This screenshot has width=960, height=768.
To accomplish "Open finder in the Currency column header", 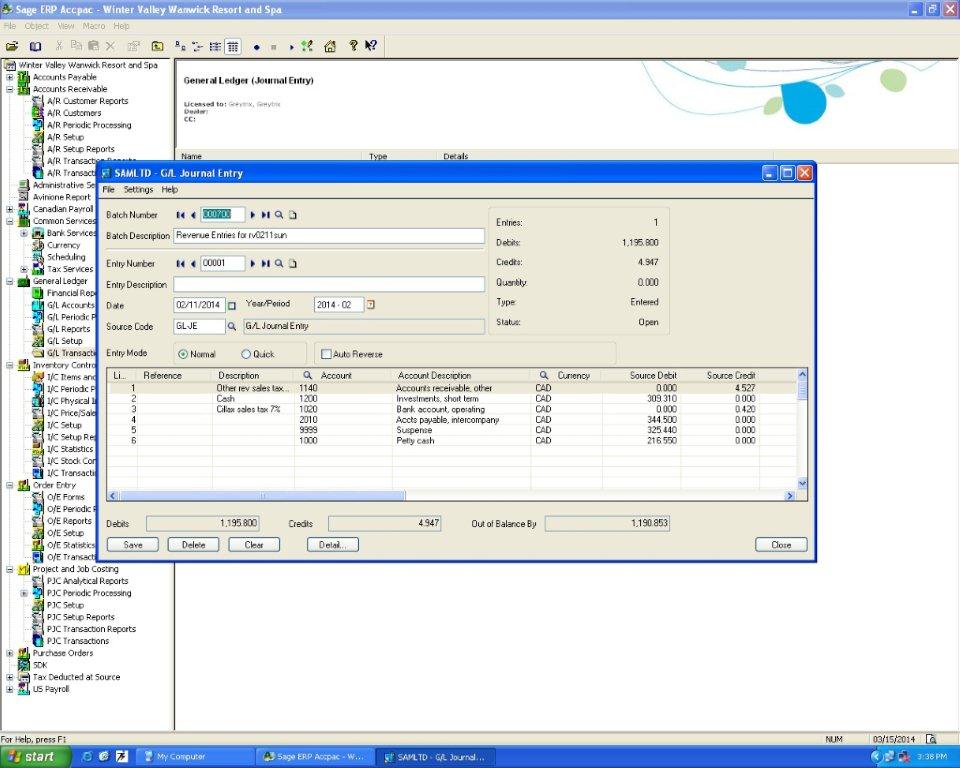I will pos(544,375).
